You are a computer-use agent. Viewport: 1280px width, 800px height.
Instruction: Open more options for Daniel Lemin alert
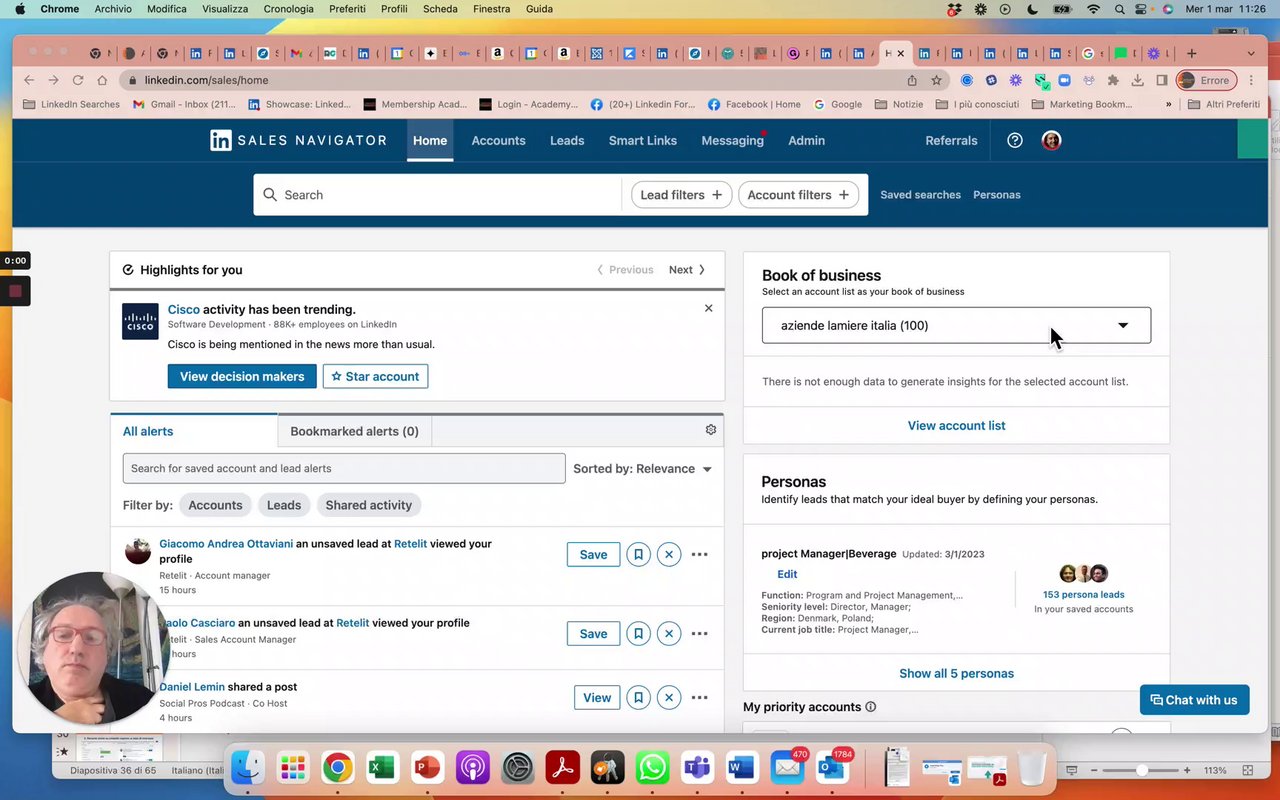[x=700, y=697]
